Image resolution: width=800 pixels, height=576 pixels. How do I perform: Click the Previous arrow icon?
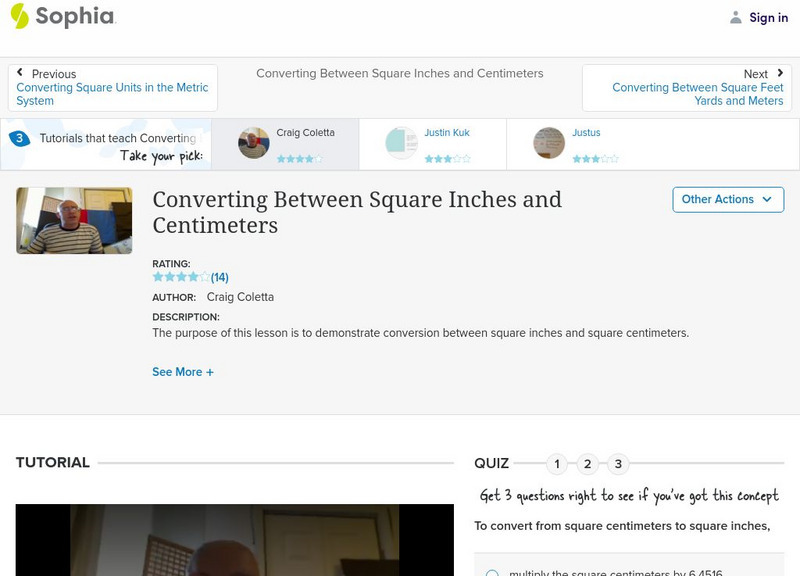[x=20, y=74]
